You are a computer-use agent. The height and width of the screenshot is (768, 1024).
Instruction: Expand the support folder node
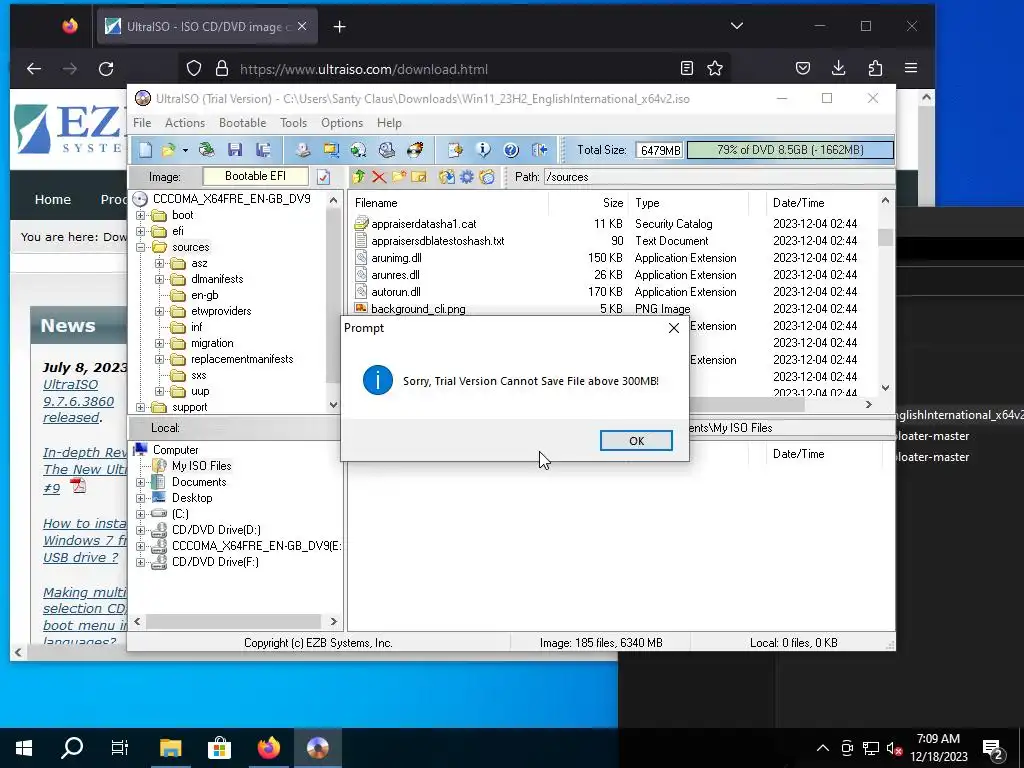coord(140,408)
